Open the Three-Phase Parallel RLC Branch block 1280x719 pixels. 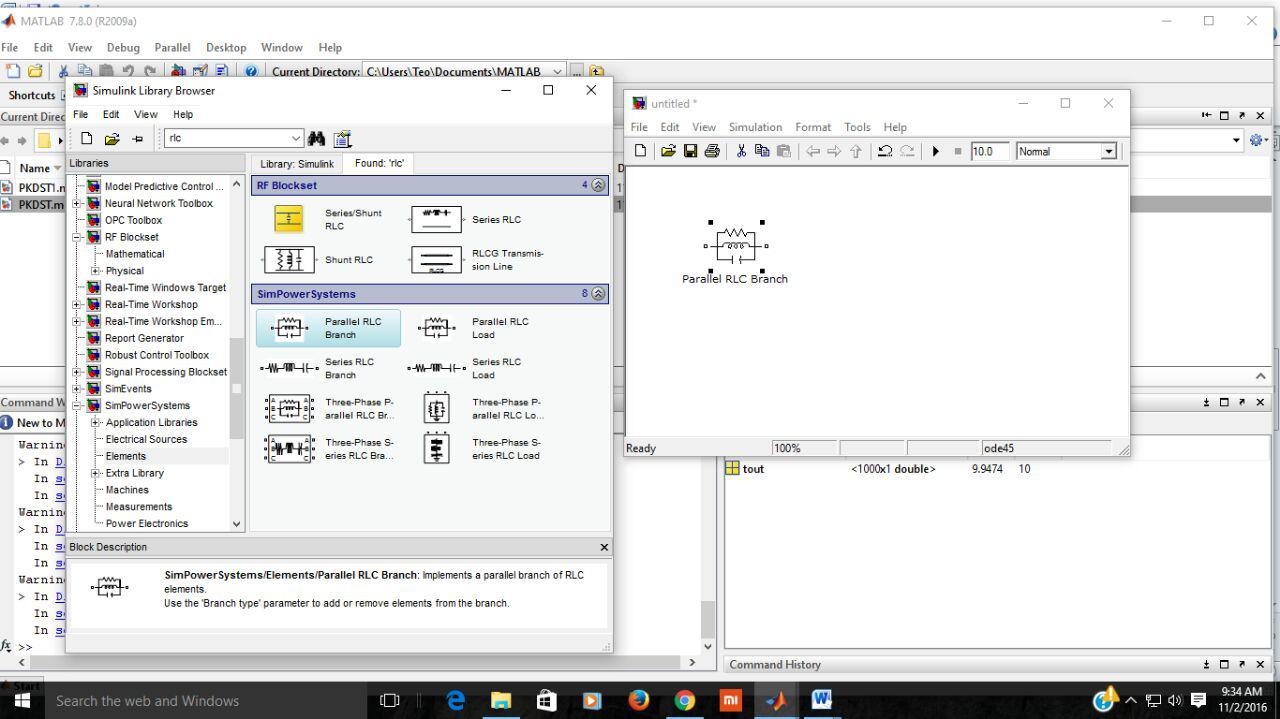tap(288, 407)
